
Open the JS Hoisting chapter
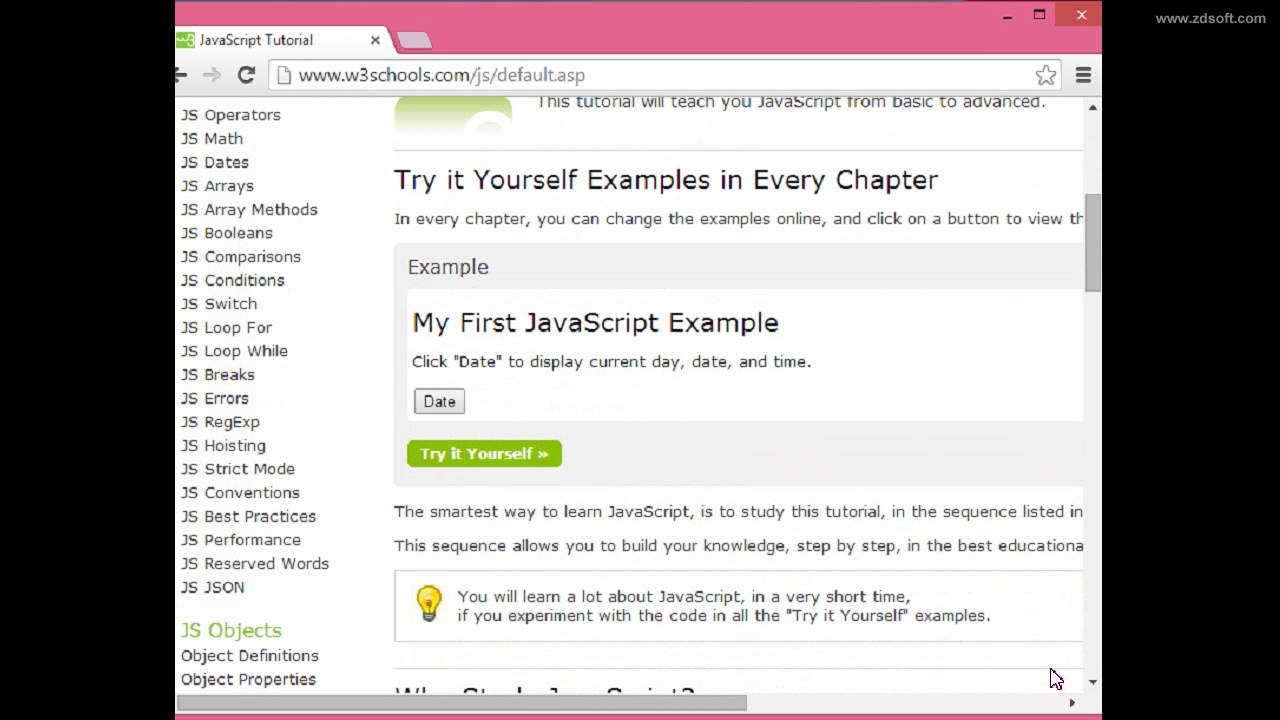223,446
